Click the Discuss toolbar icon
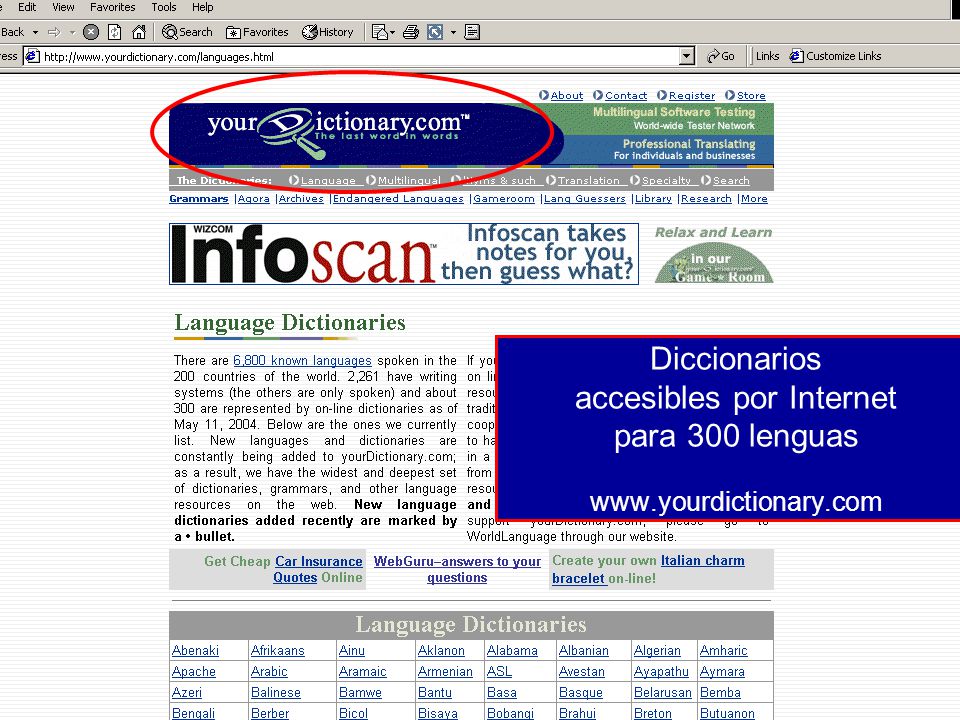The width and height of the screenshot is (960, 720). click(472, 32)
